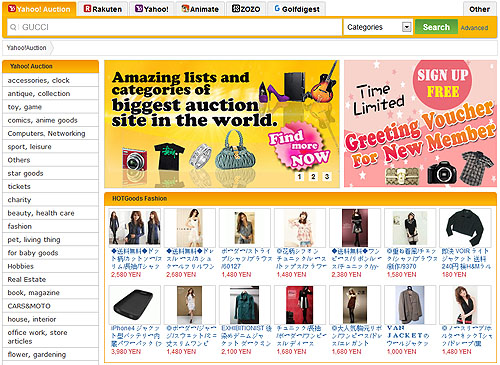Open the 2,580 YEN product thumbnail
This screenshot has height=365, width=500.
pos(135,228)
